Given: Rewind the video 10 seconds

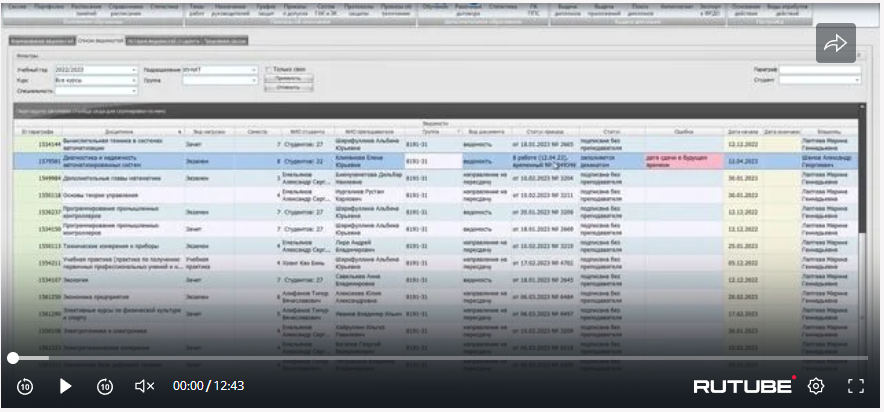Looking at the screenshot, I should [26, 386].
